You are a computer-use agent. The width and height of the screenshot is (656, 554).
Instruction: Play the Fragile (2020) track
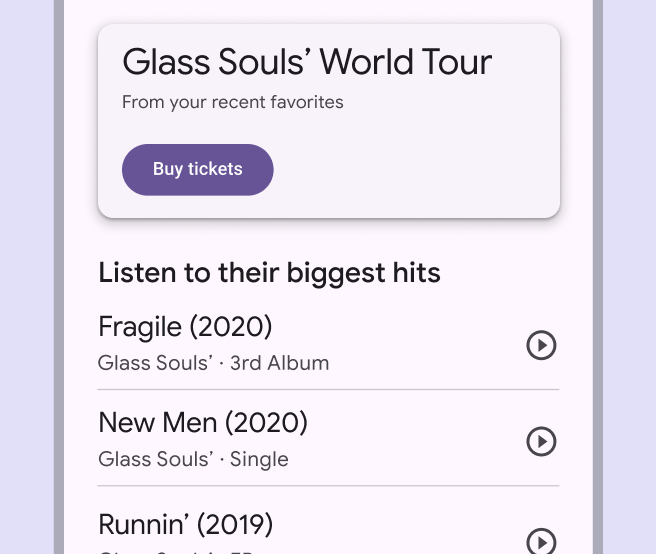point(541,345)
